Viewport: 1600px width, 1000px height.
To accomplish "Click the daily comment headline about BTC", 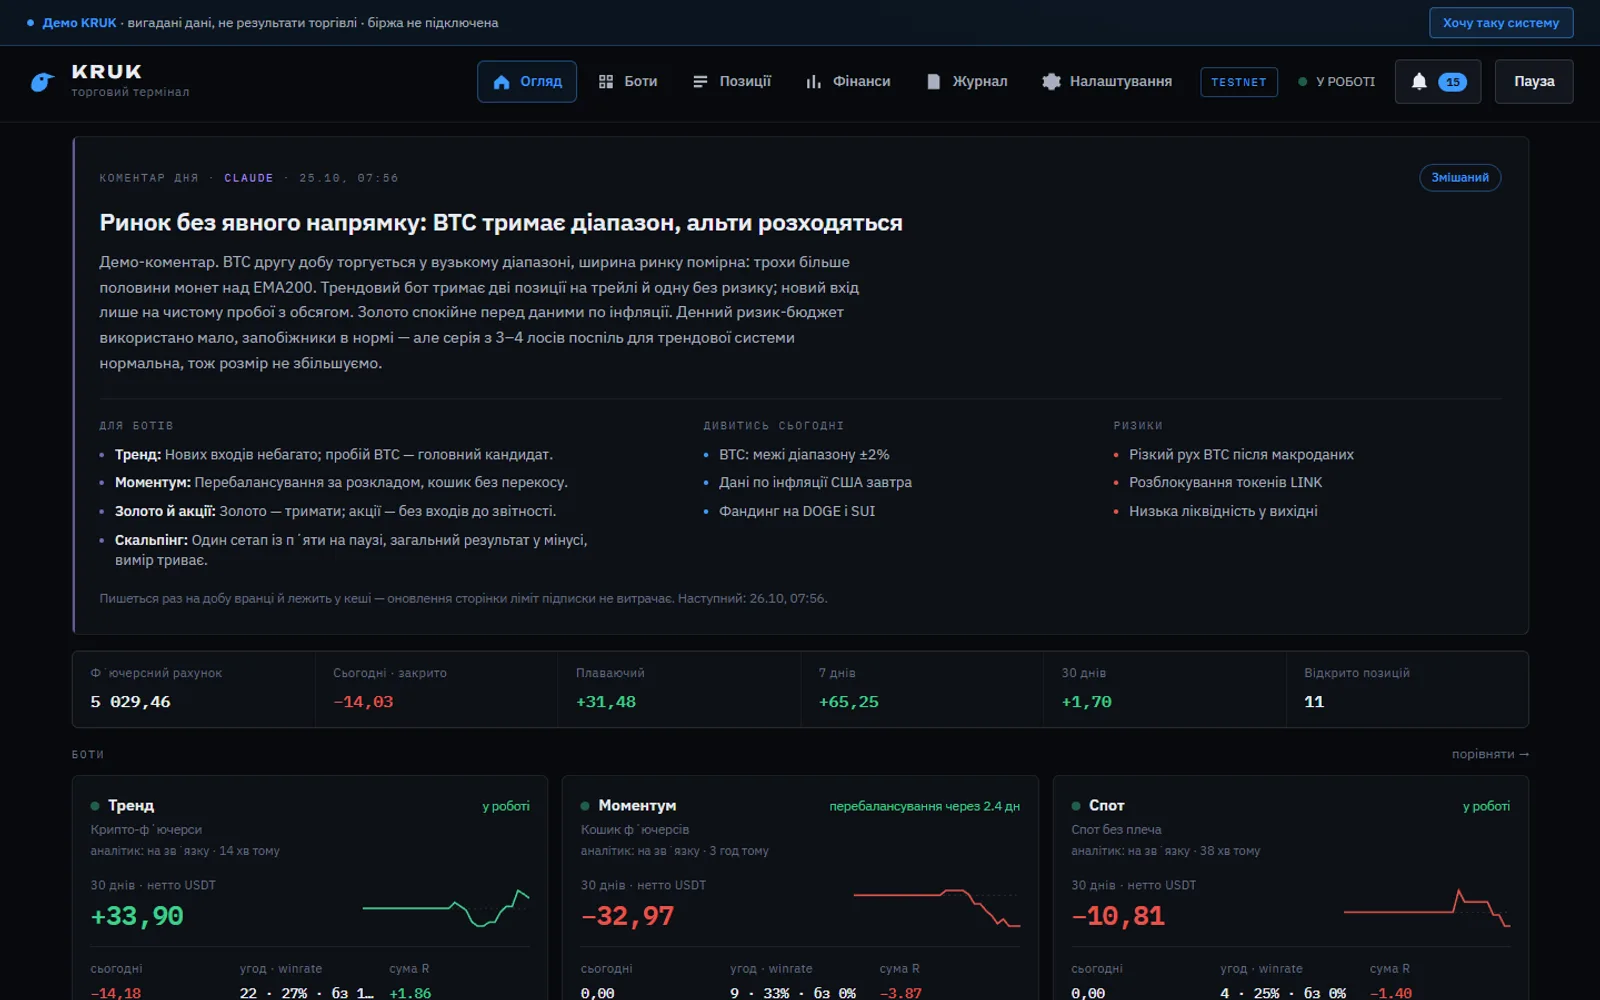I will click(501, 223).
